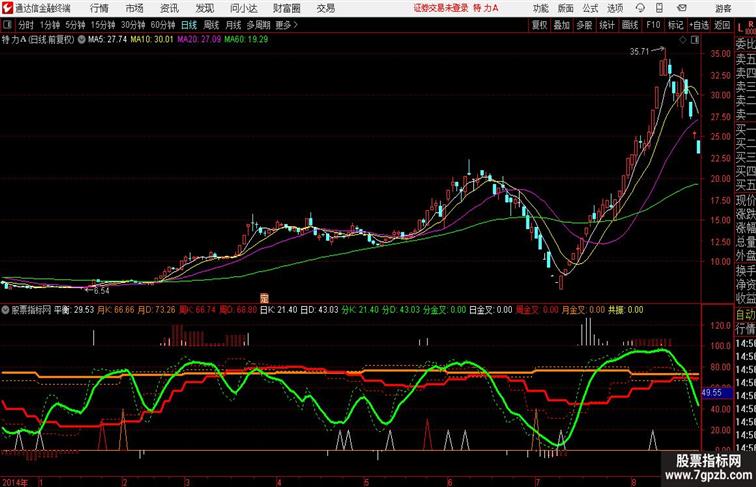Click the customer service headset icon
Viewport: 756px width, 487px height.
pyautogui.click(x=640, y=8)
